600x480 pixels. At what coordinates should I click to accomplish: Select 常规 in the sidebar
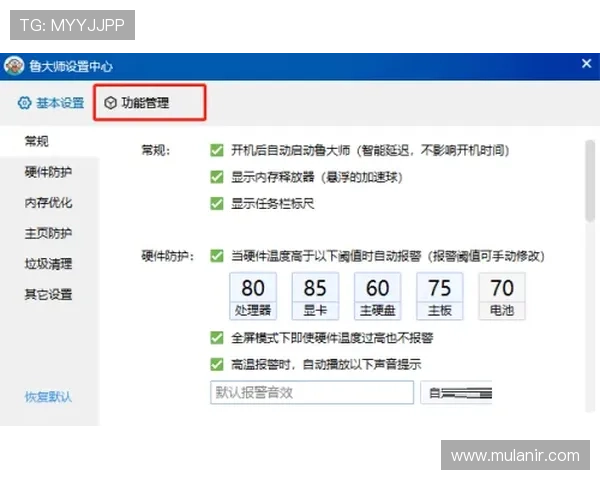[37, 141]
